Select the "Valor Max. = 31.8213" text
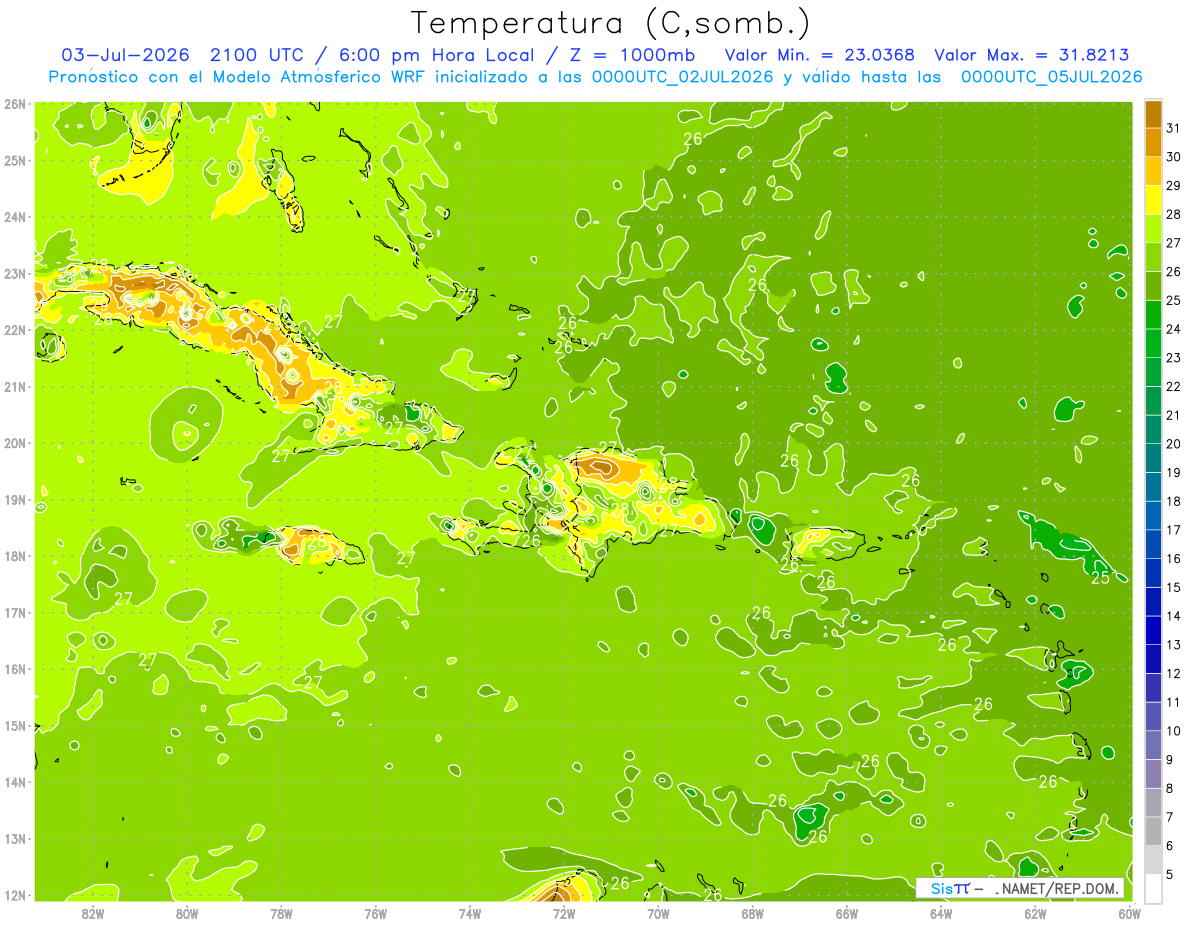The width and height of the screenshot is (1200, 927). tap(1031, 55)
